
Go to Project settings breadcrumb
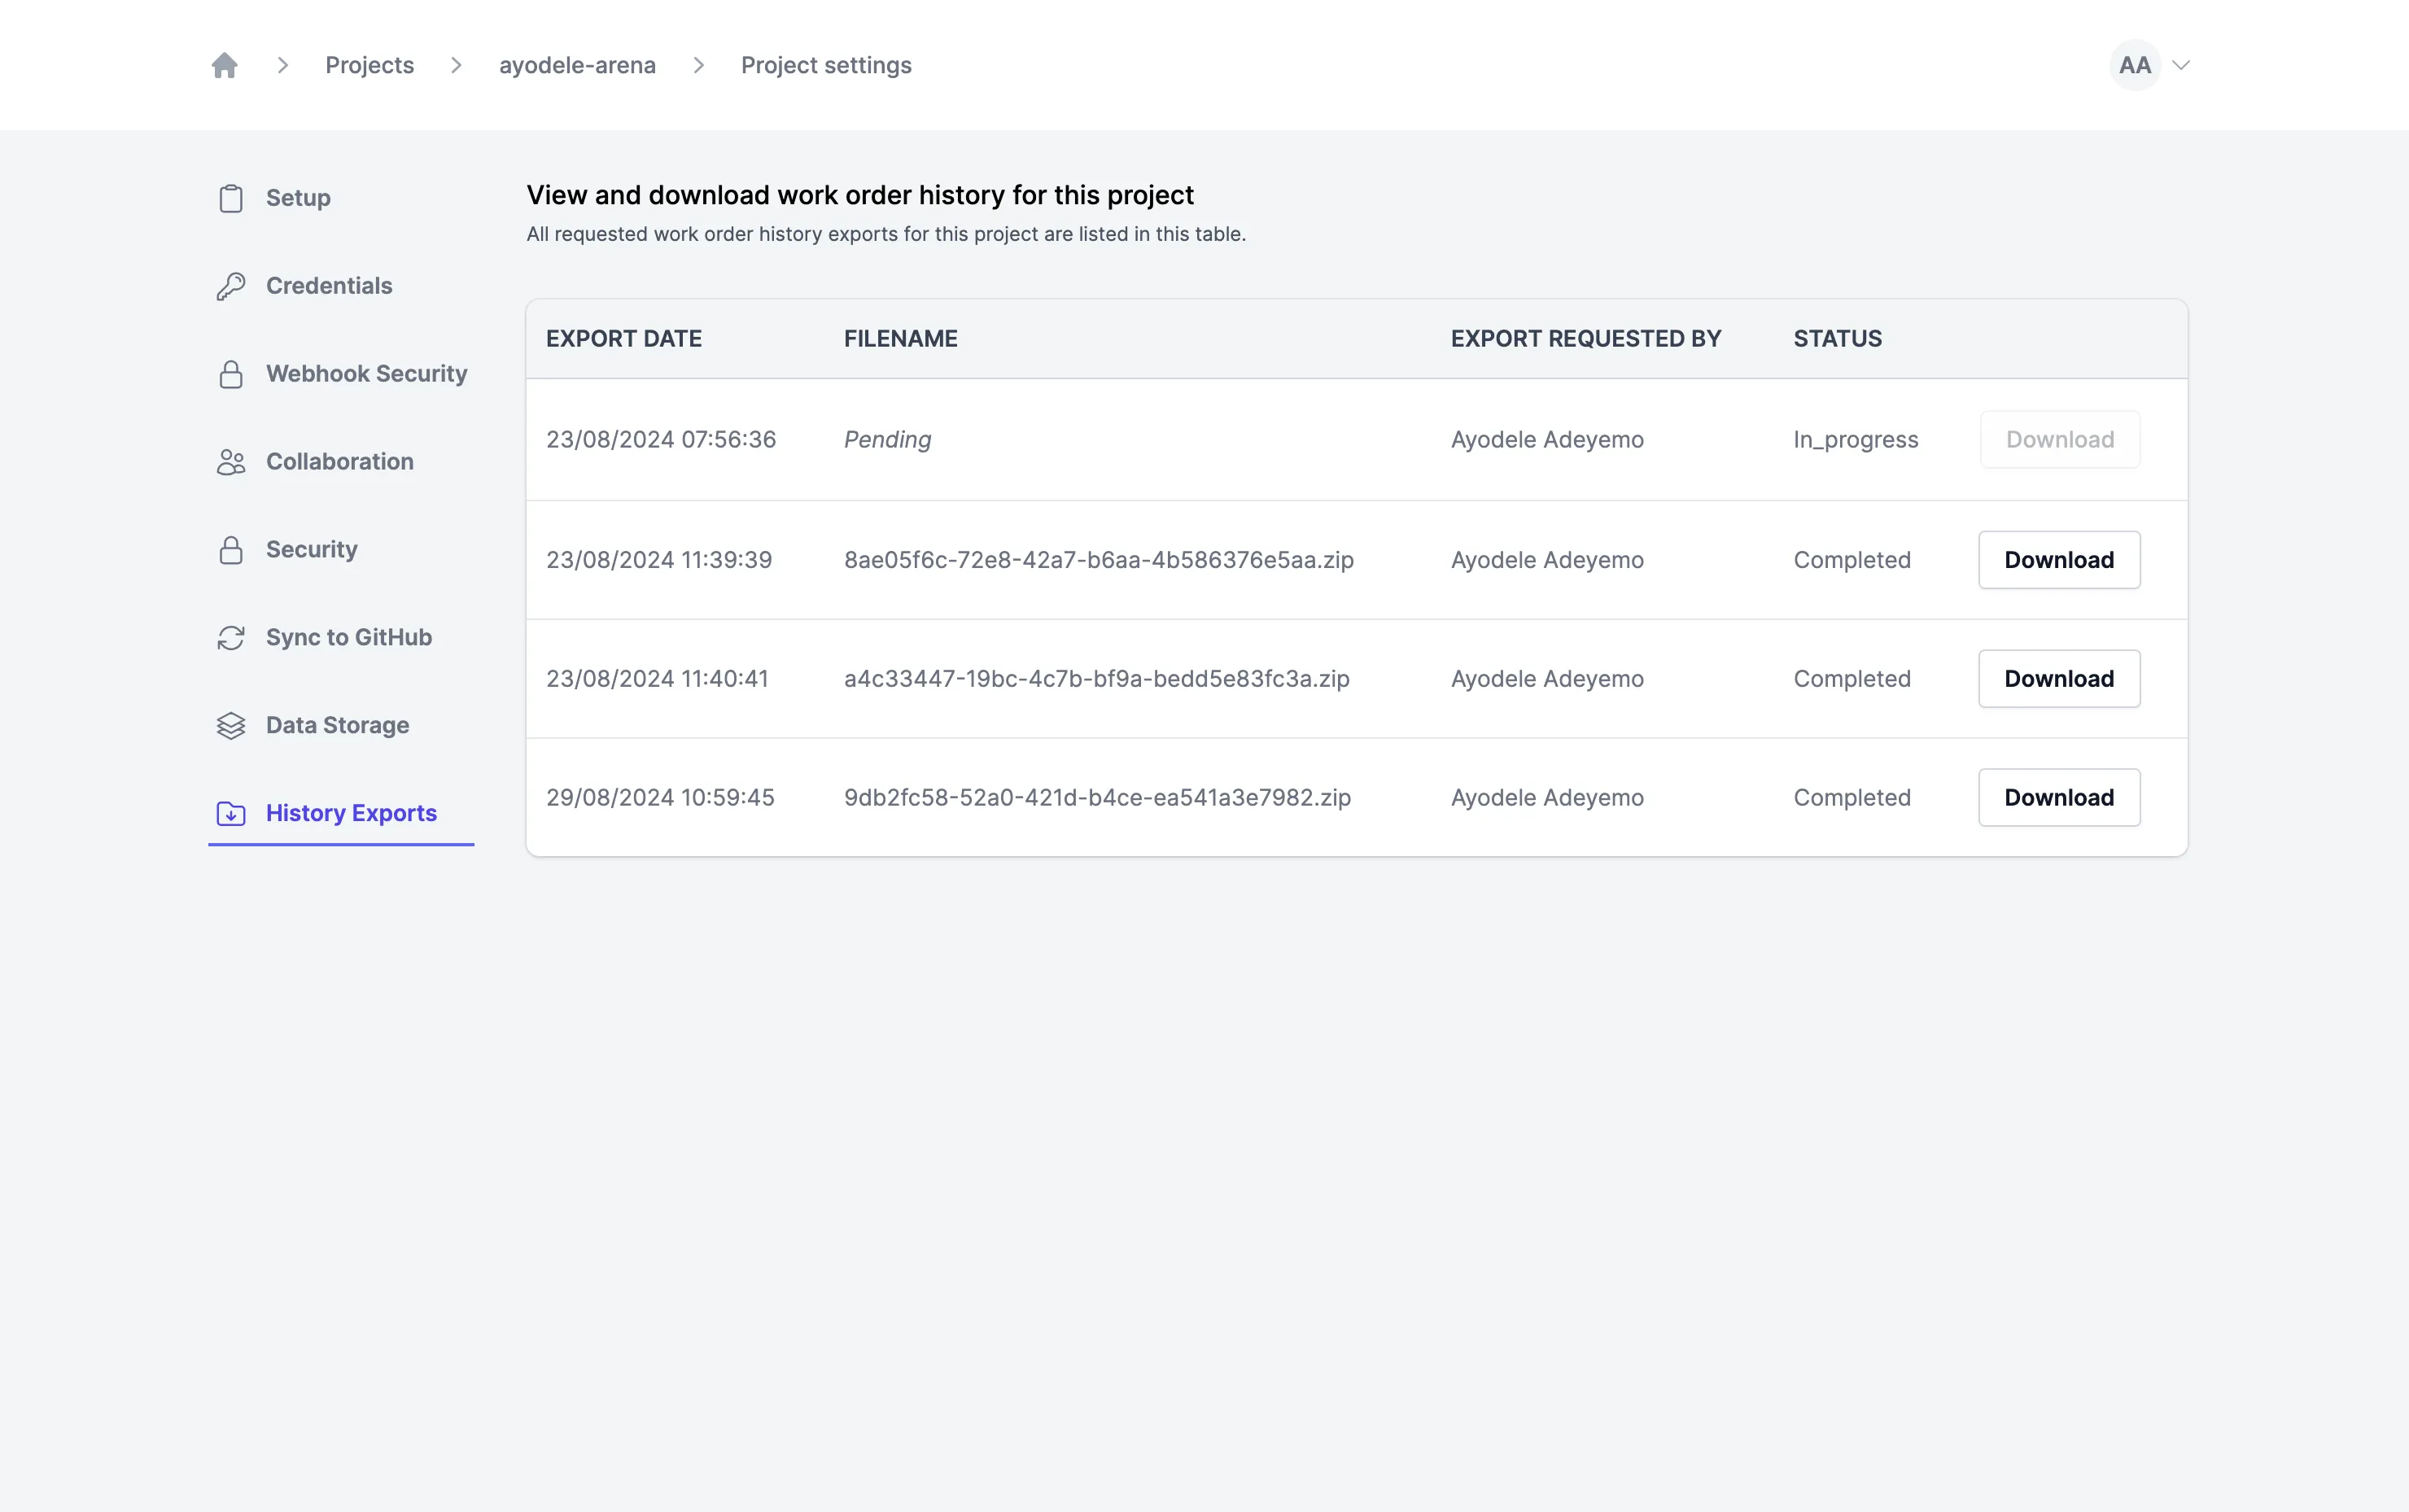point(826,65)
